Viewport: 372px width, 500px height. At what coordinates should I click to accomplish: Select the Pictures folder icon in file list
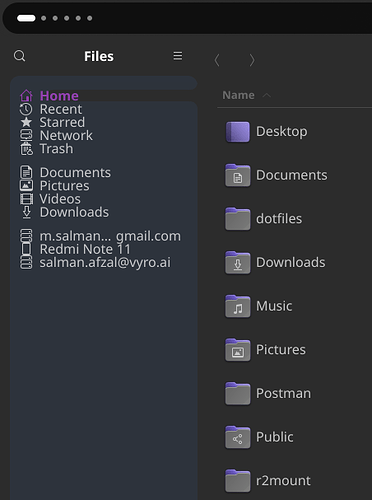[x=238, y=350]
